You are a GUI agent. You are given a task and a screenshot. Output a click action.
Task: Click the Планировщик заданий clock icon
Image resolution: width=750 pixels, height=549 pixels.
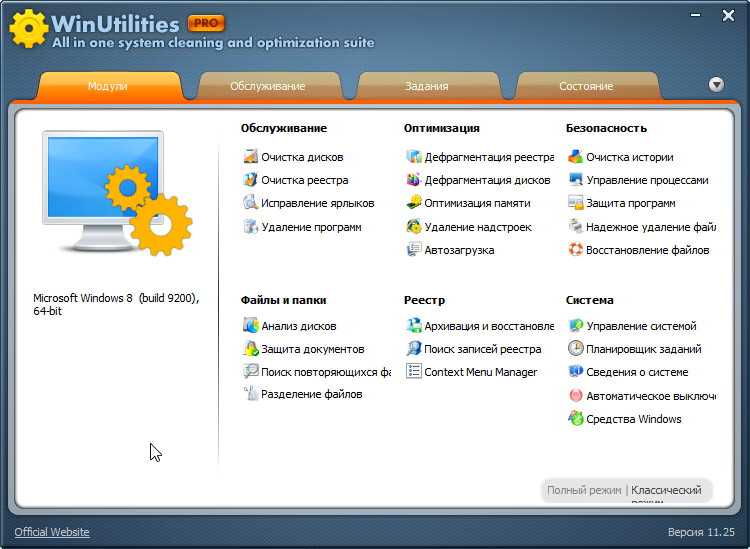point(575,349)
